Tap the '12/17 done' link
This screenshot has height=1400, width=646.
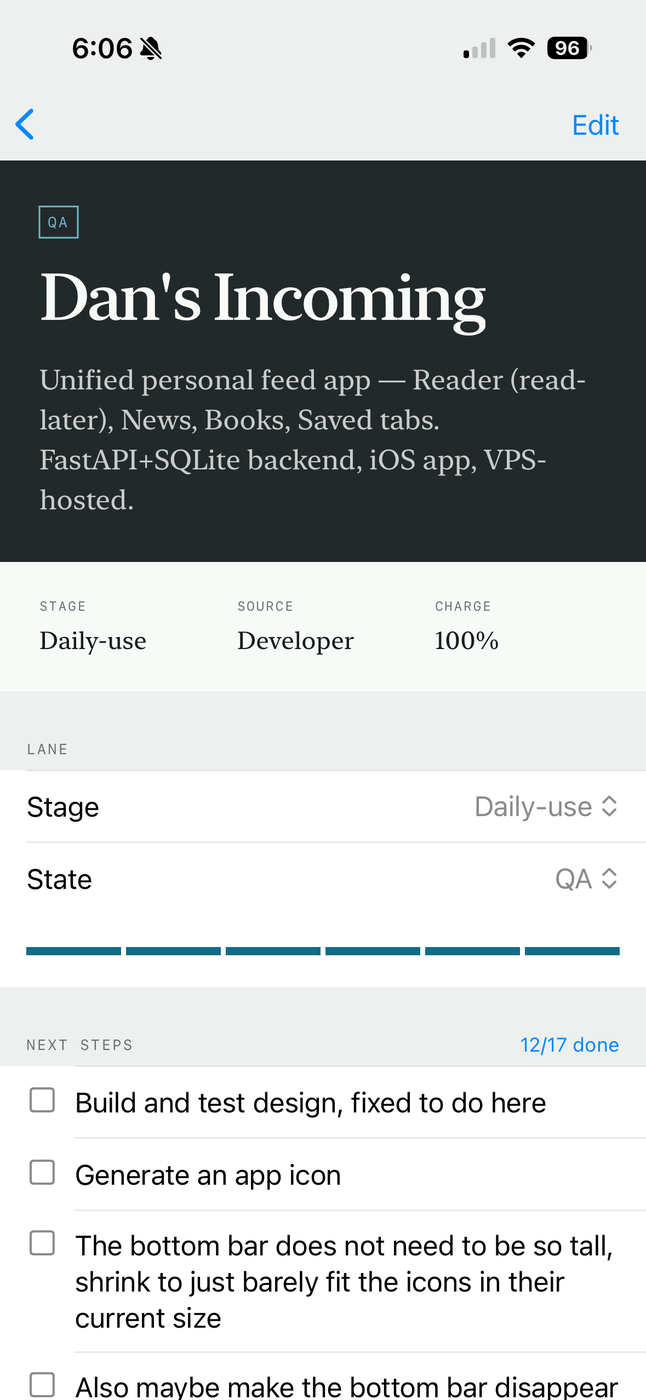569,1045
